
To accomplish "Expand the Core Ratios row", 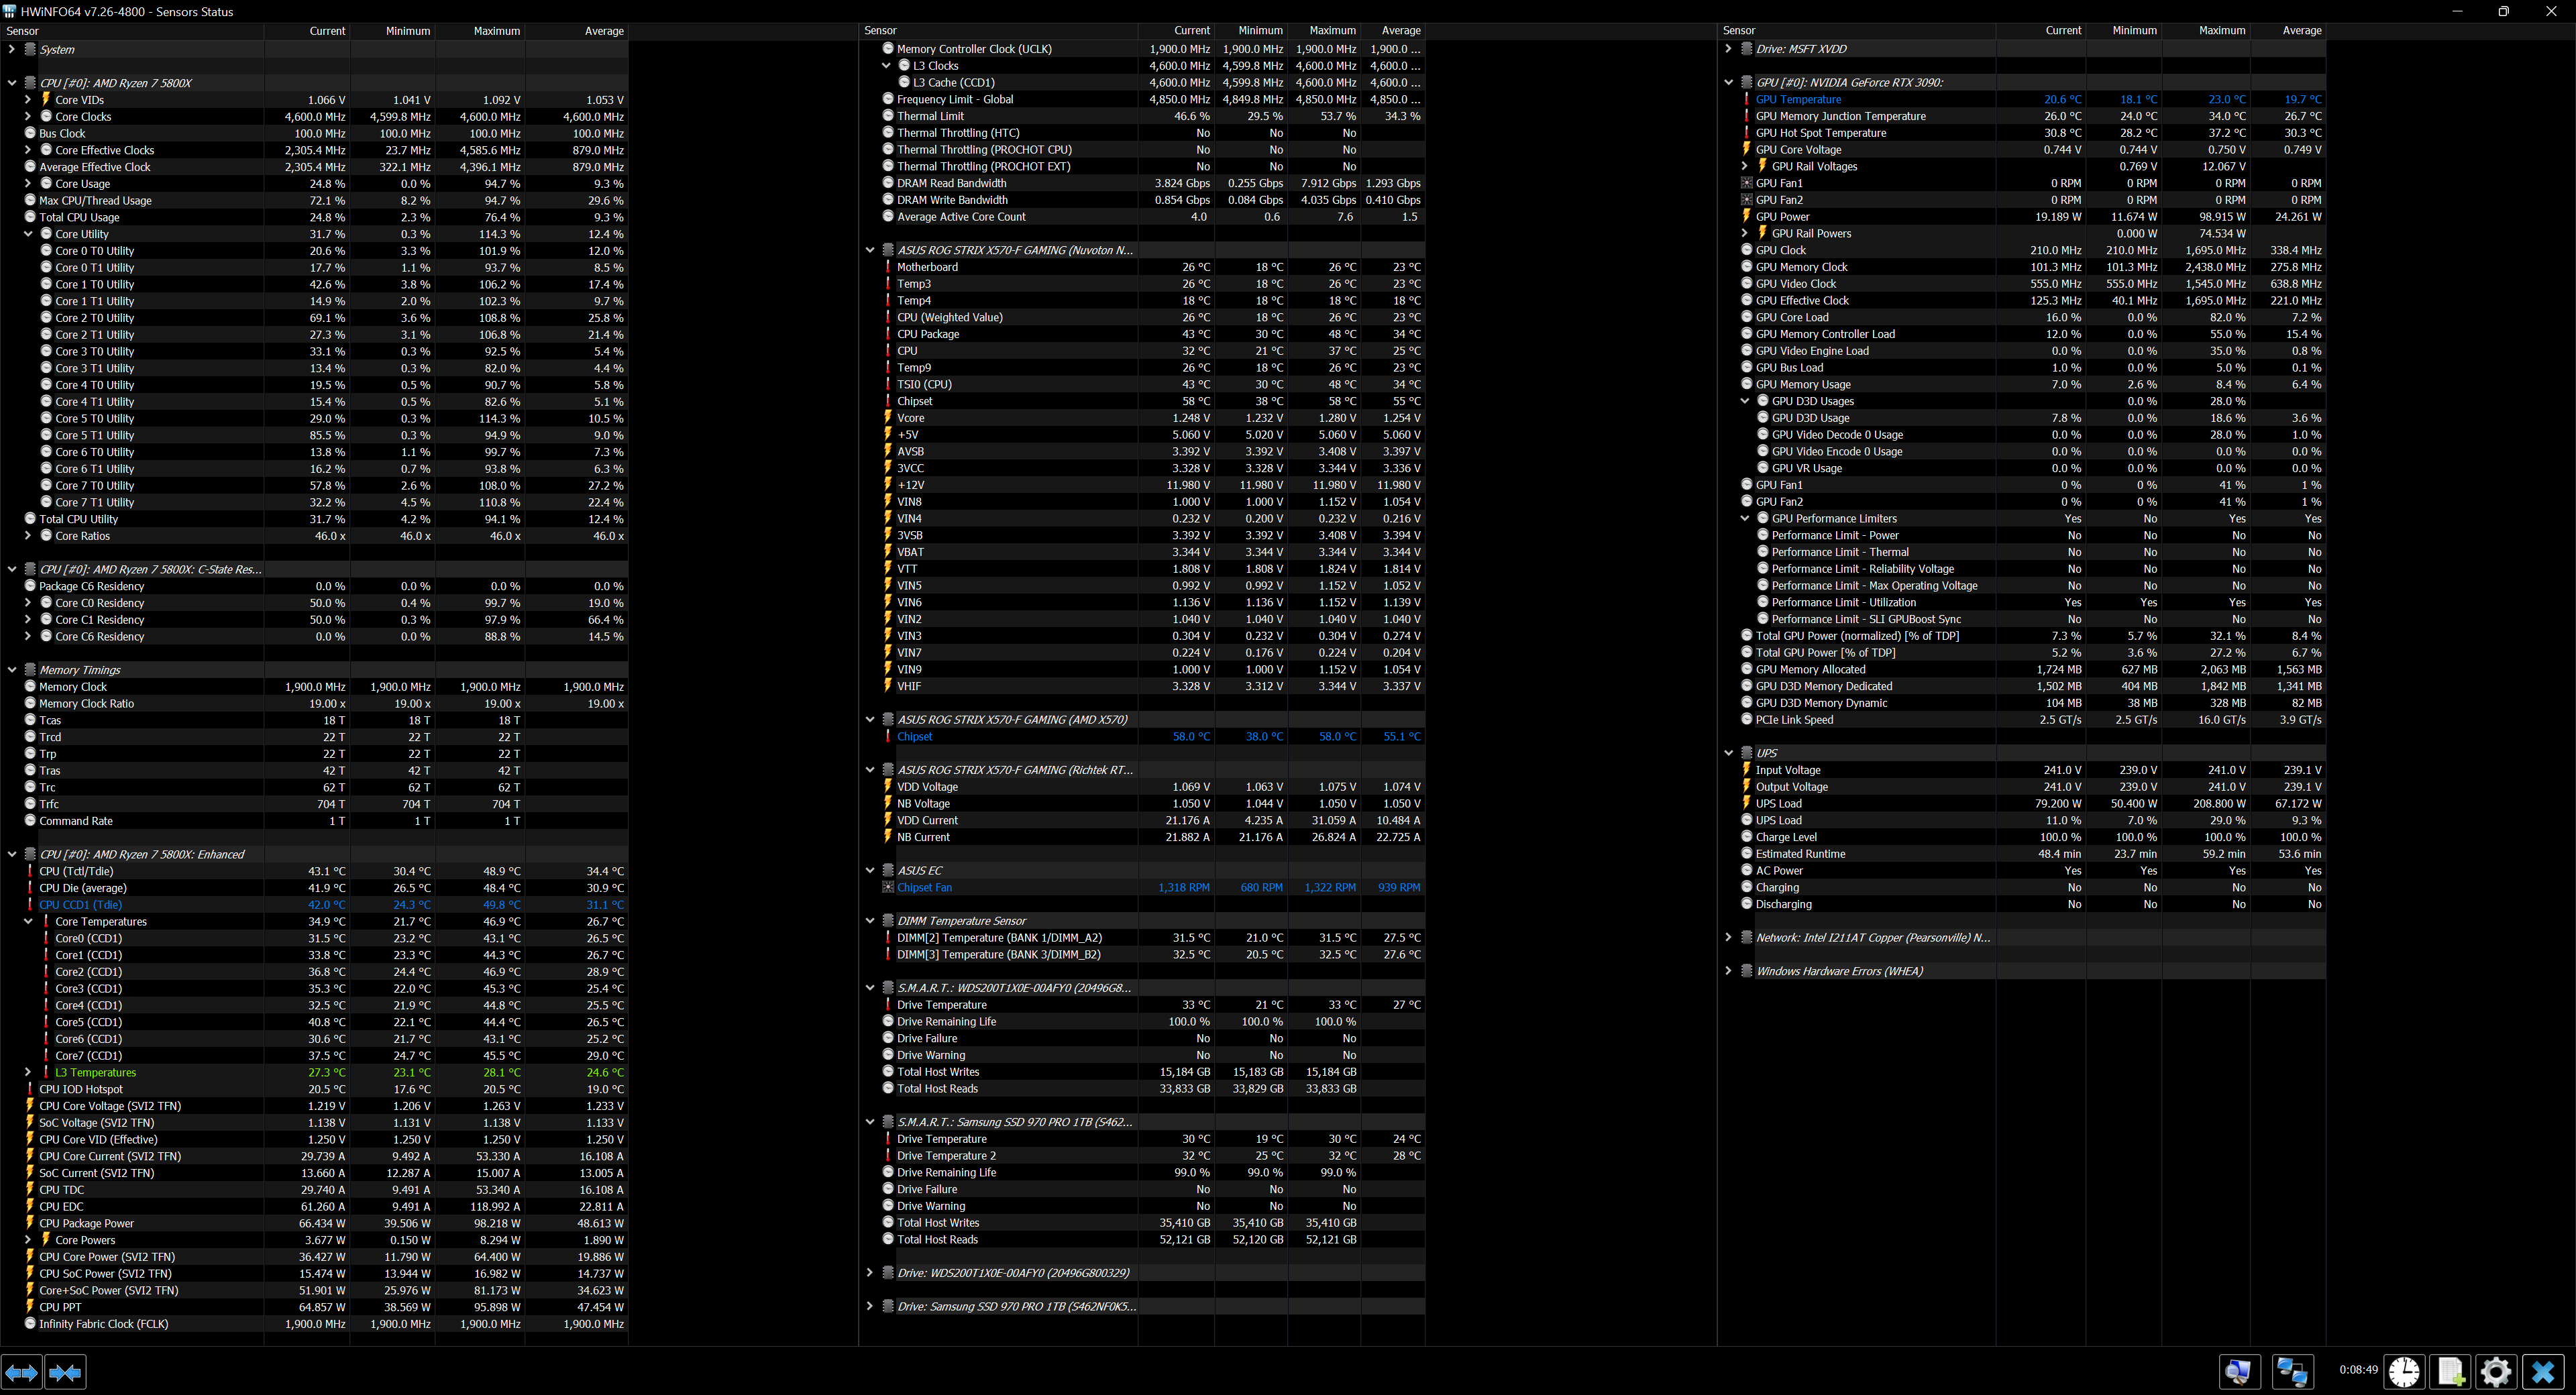I will tap(28, 536).
